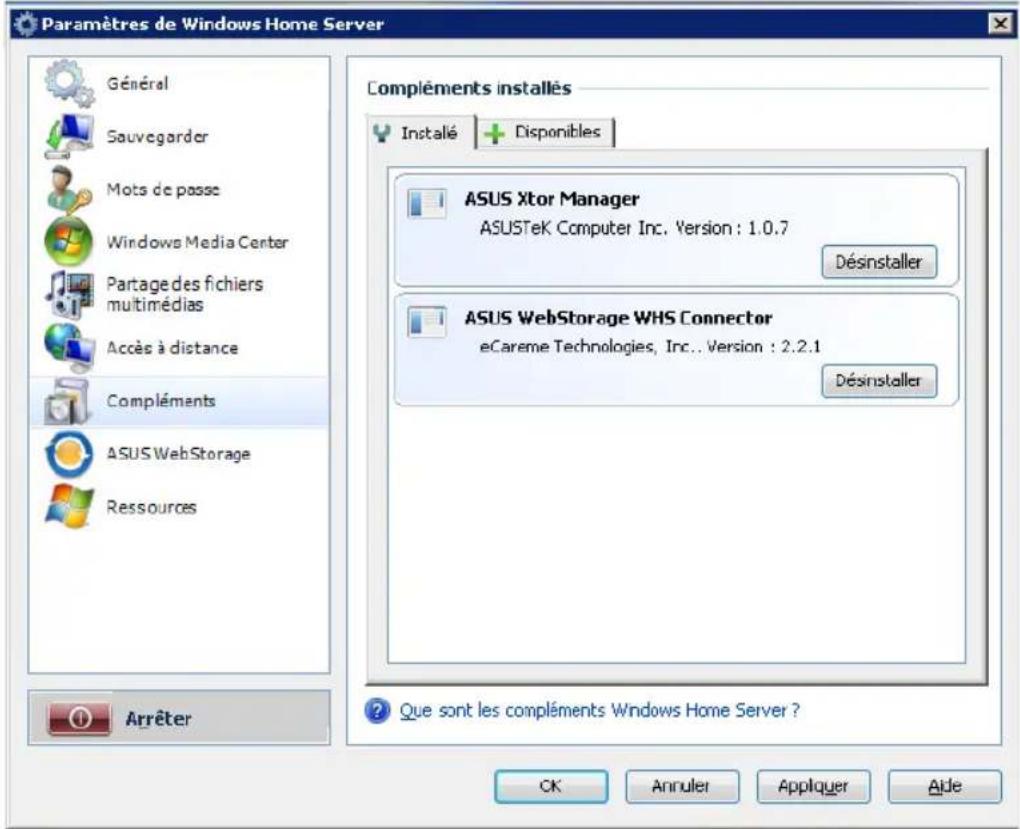1020x829 pixels.
Task: Switch to the Installé tab
Action: (x=422, y=133)
